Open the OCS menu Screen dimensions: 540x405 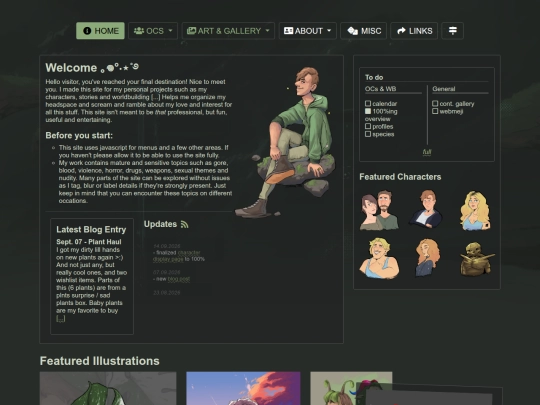click(153, 31)
